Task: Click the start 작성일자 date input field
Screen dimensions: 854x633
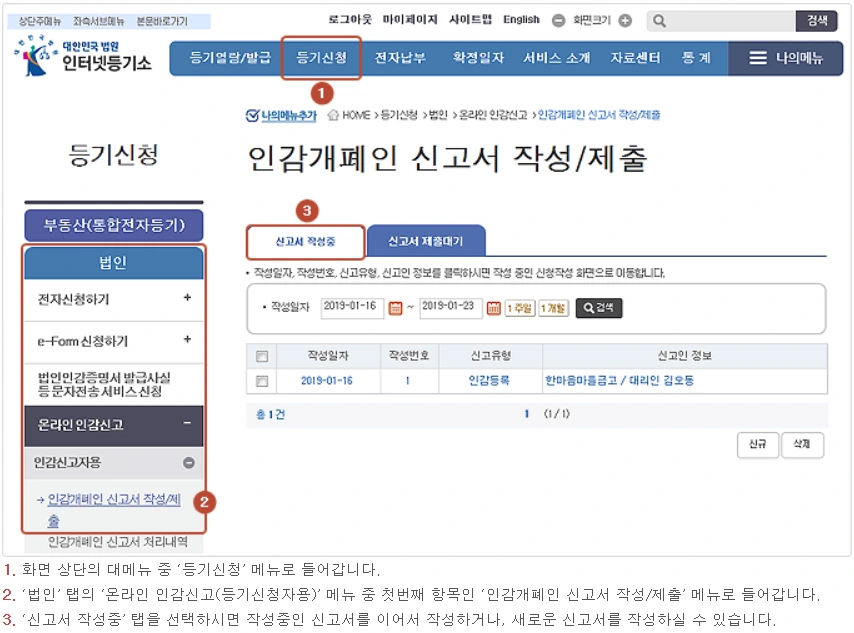Action: tap(352, 310)
